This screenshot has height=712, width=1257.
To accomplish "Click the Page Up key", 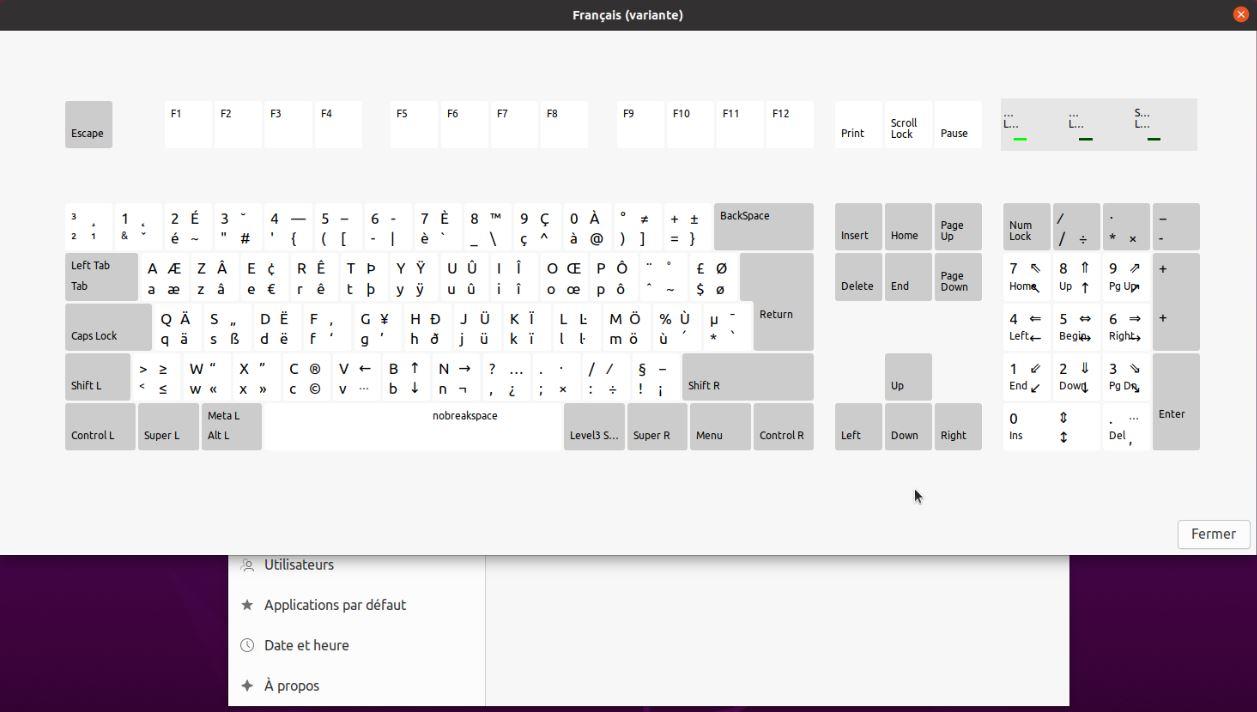I will pos(958,227).
